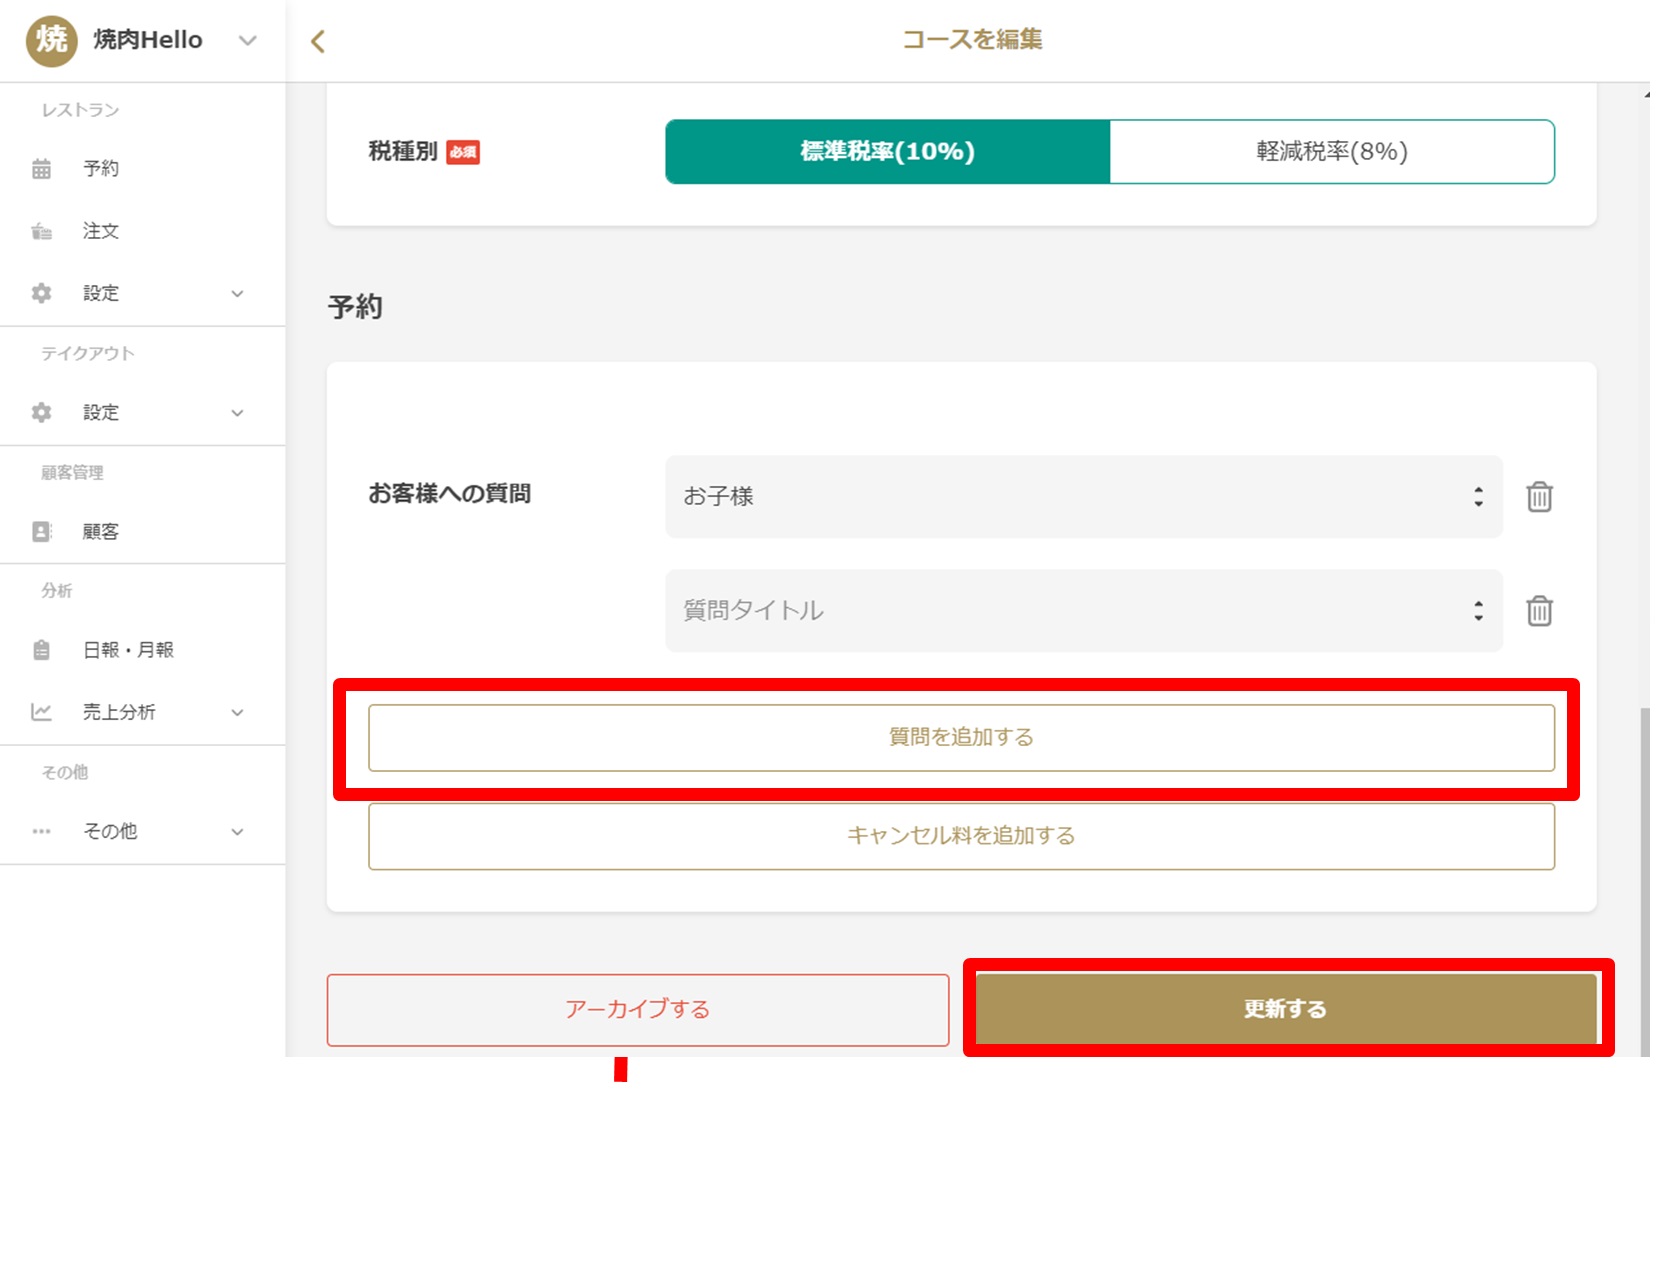Image resolution: width=1671 pixels, height=1265 pixels.
Task: Open the 質問タイトル dropdown
Action: 1083,611
